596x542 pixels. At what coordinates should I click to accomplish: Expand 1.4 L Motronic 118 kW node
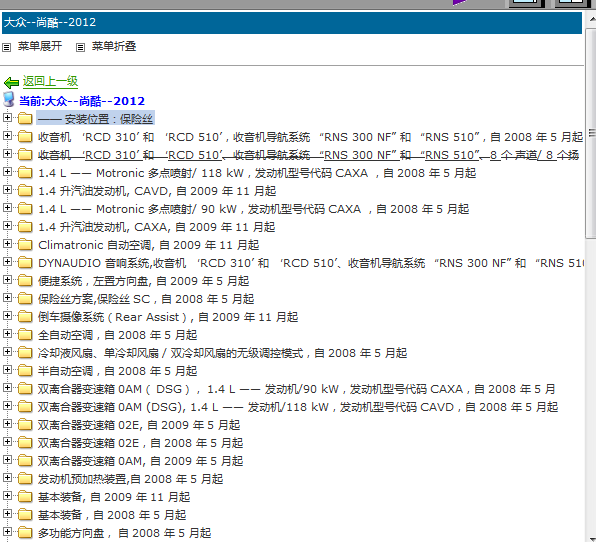(7, 171)
